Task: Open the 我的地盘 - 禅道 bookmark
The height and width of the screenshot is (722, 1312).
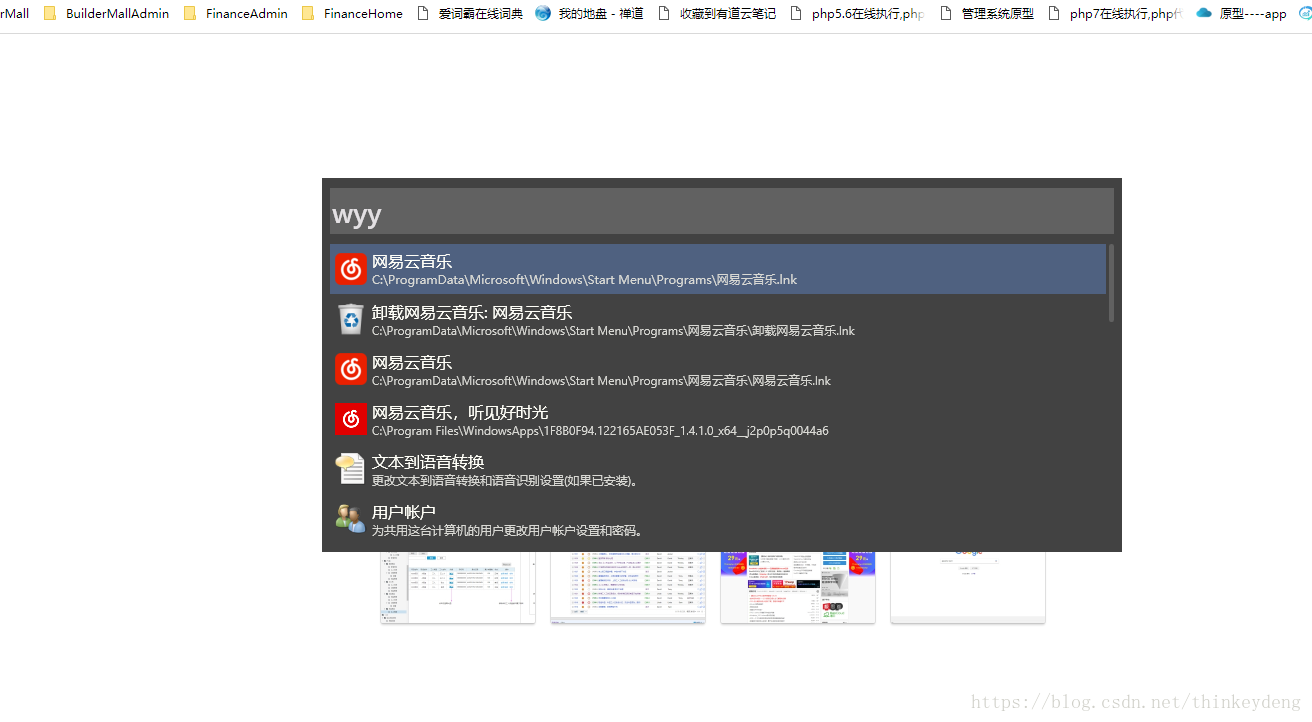Action: point(589,14)
